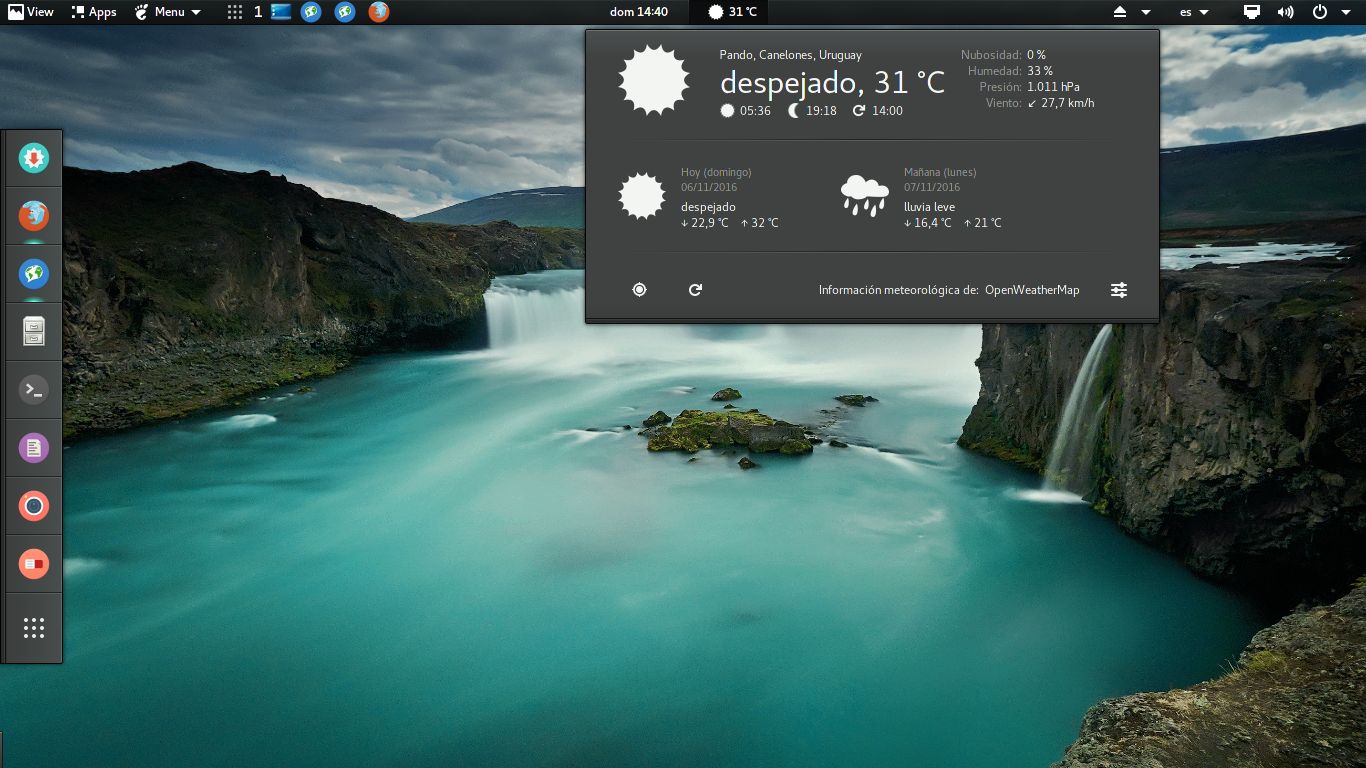This screenshot has height=768, width=1366.
Task: Open the purple text editor dock icon
Action: 34,448
